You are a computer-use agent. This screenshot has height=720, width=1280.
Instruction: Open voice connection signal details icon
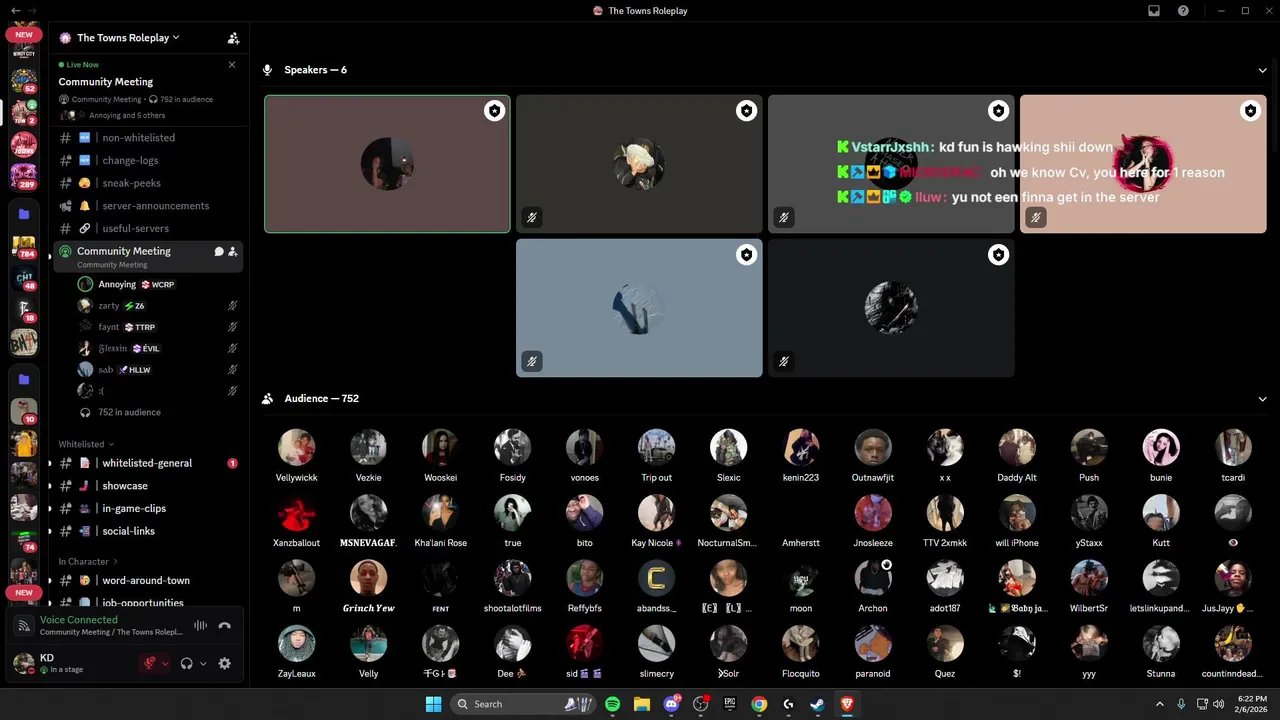24,626
